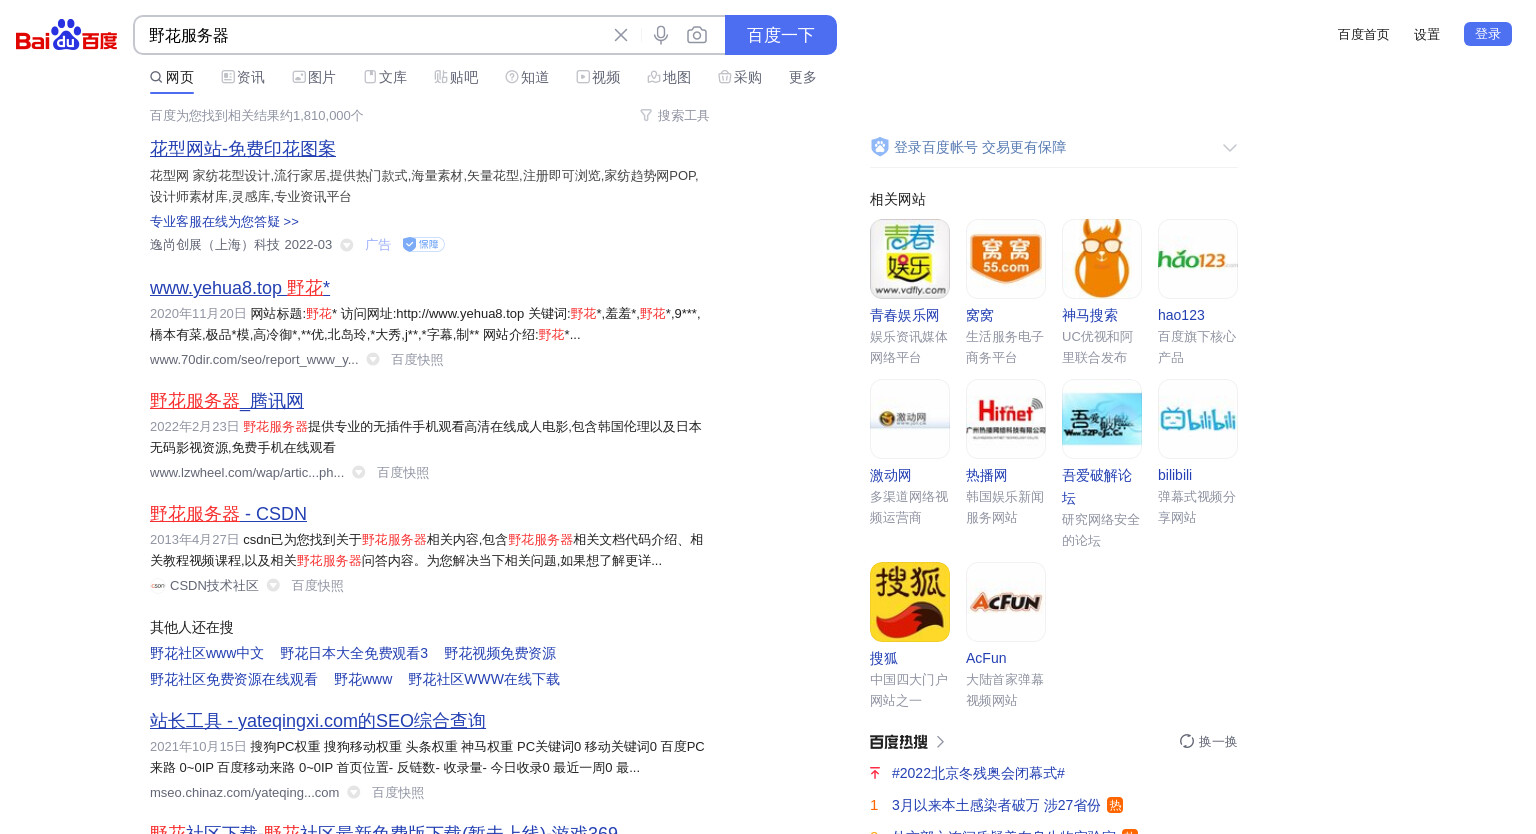Click the 窝窝 text link under its icon
1536x834 pixels.
(980, 315)
